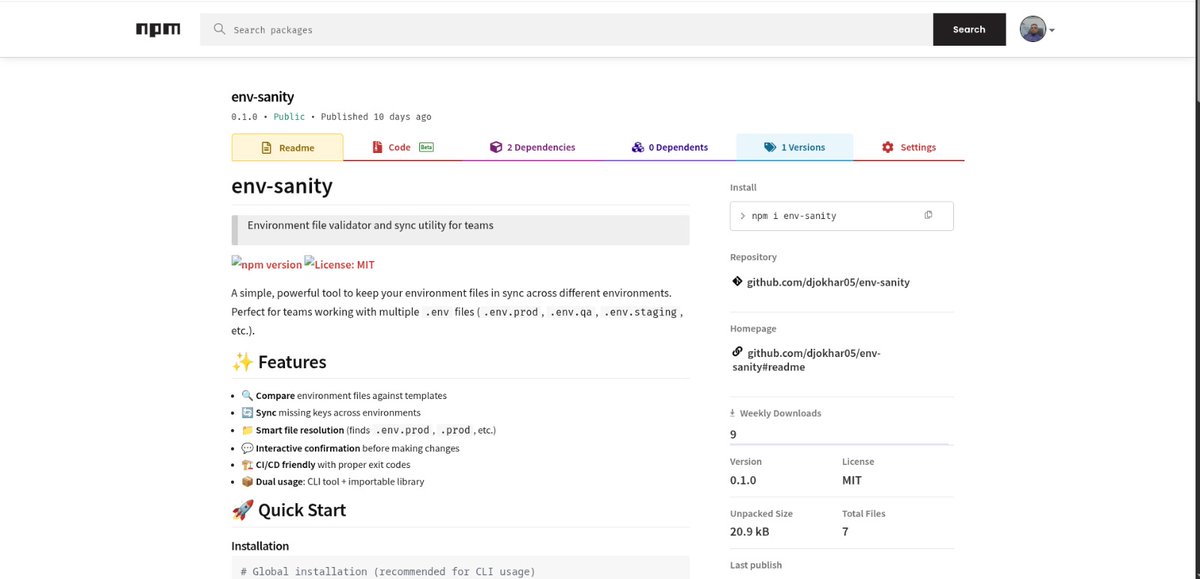Viewport: 1200px width, 579px height.
Task: Switch to the Code tab
Action: coord(398,146)
